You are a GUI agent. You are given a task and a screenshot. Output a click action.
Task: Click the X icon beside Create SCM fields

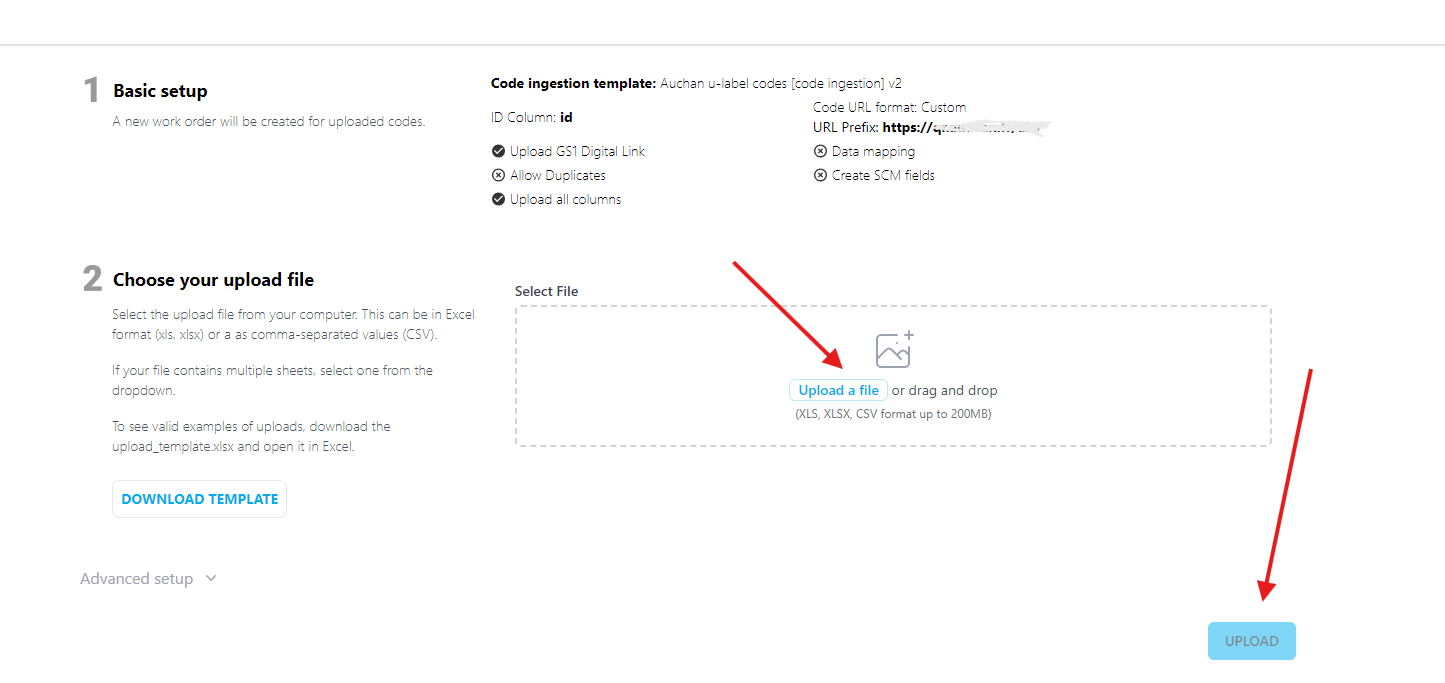pyautogui.click(x=820, y=176)
